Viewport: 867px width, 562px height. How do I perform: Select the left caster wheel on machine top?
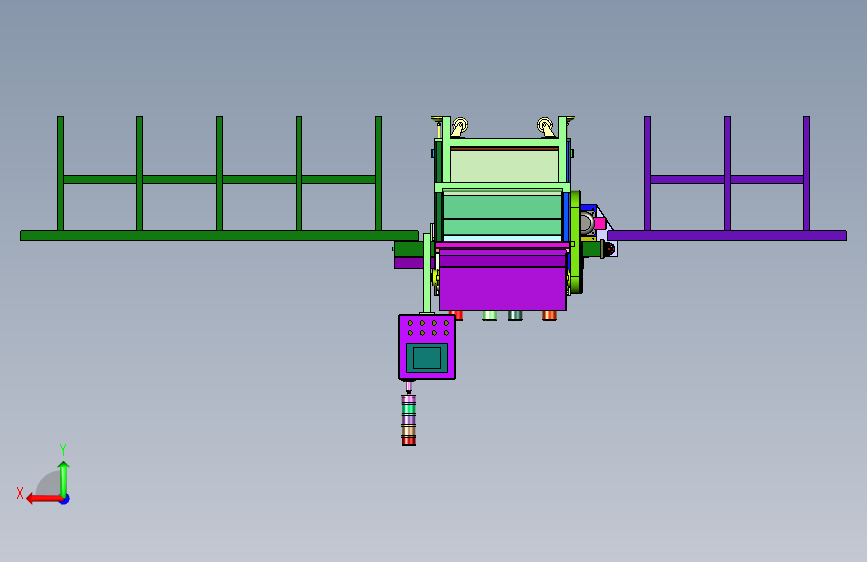pos(459,127)
